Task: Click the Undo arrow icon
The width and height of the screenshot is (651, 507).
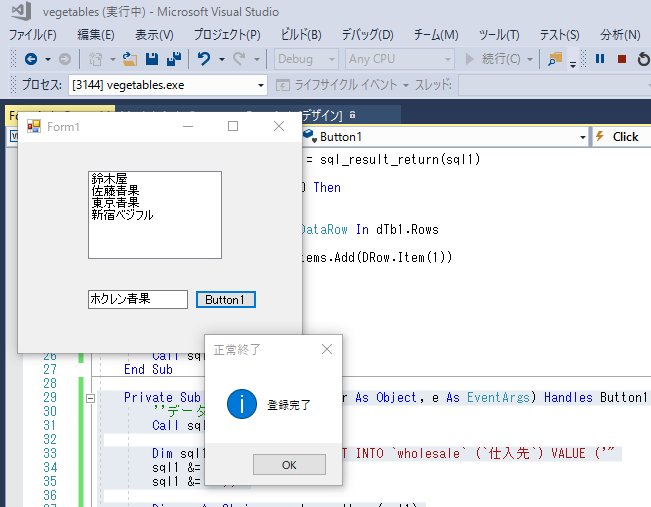Action: pyautogui.click(x=204, y=60)
